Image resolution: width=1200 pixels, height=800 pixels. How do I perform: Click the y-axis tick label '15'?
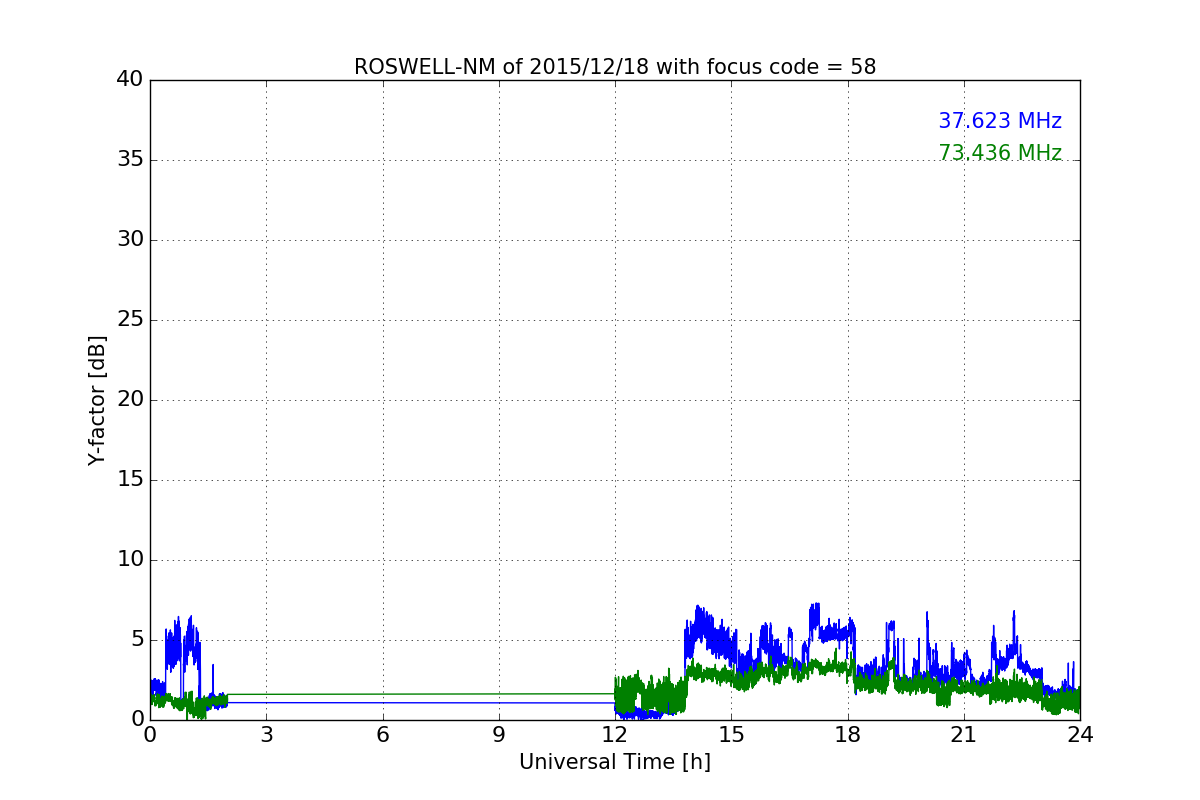click(x=130, y=480)
